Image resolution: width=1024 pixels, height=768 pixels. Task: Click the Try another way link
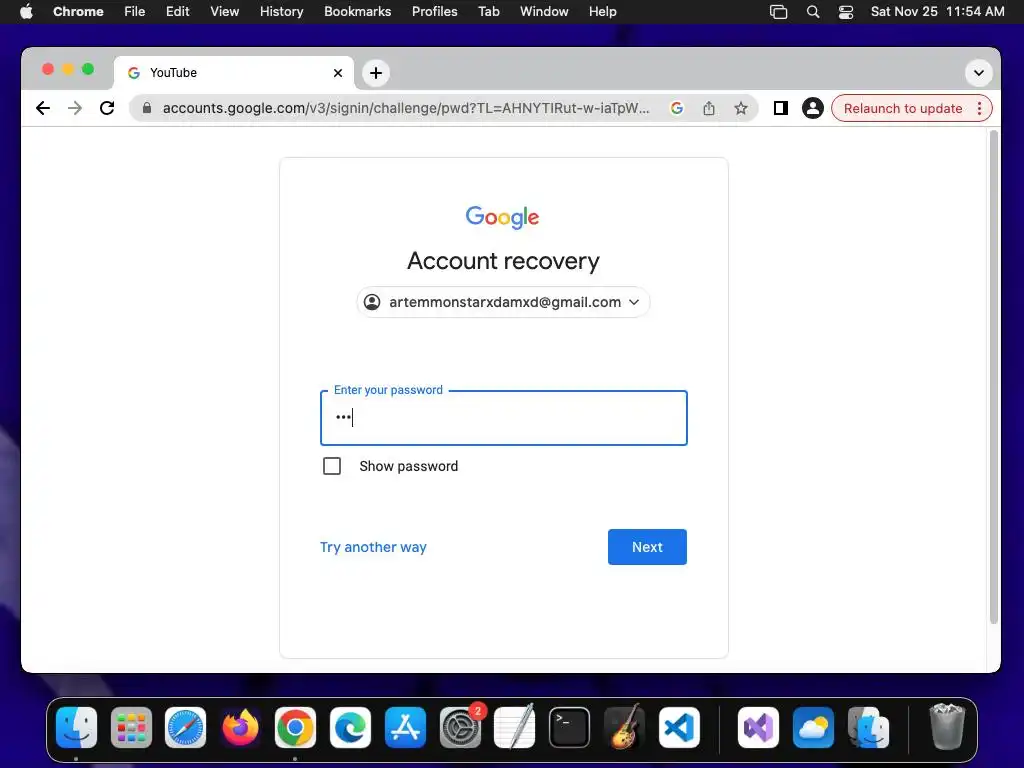tap(373, 547)
